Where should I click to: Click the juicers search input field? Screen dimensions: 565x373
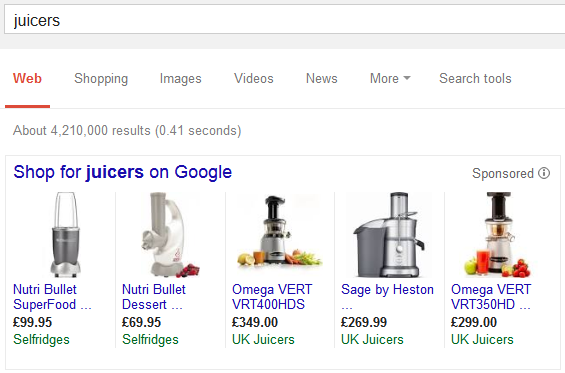(x=285, y=20)
